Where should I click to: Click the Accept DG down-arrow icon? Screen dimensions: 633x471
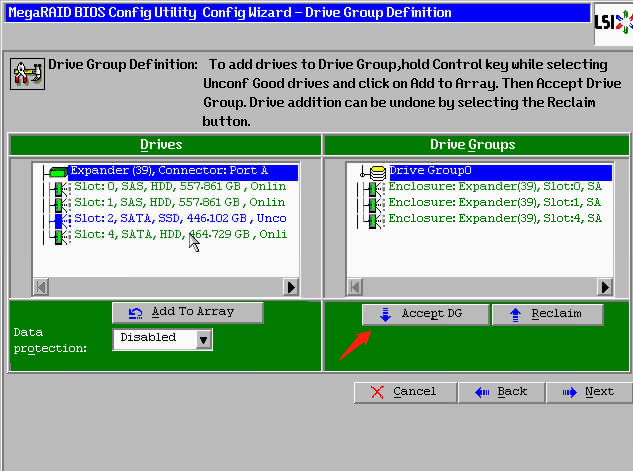pos(385,314)
